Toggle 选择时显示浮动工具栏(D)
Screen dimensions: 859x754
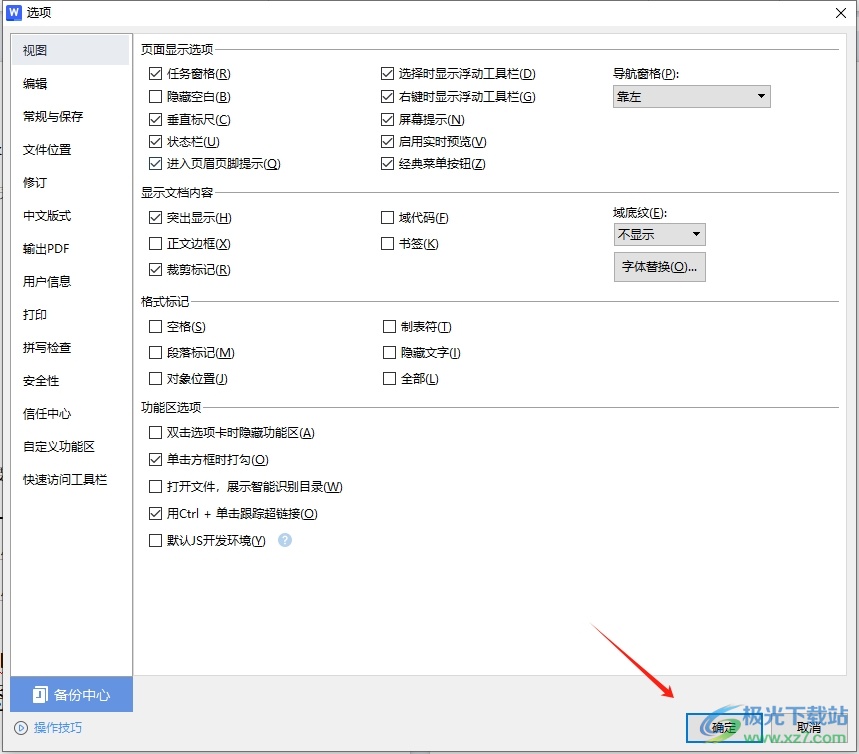pos(387,73)
